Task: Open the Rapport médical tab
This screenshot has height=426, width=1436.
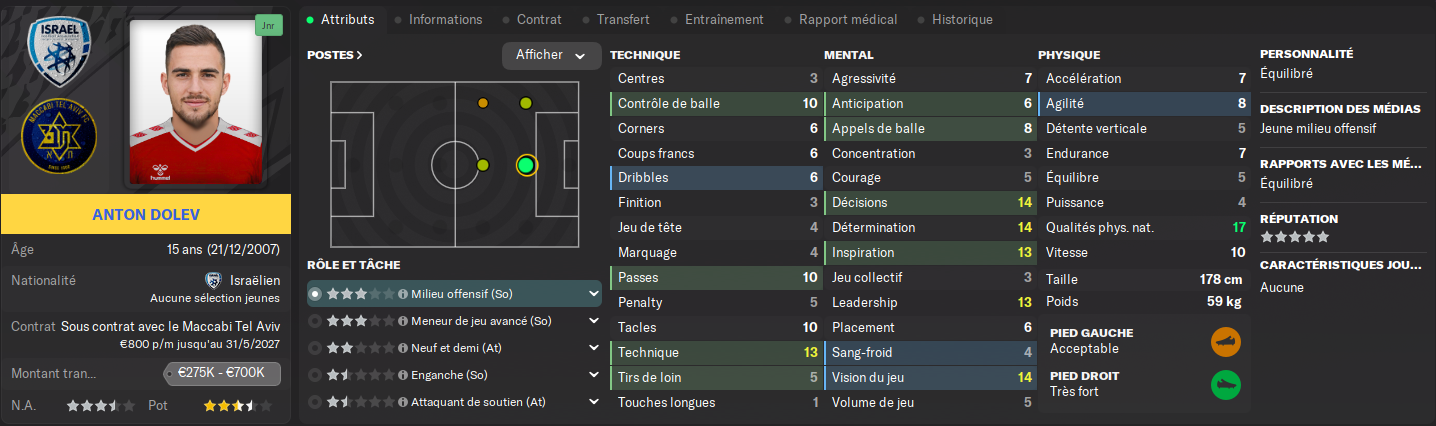Action: (x=847, y=19)
